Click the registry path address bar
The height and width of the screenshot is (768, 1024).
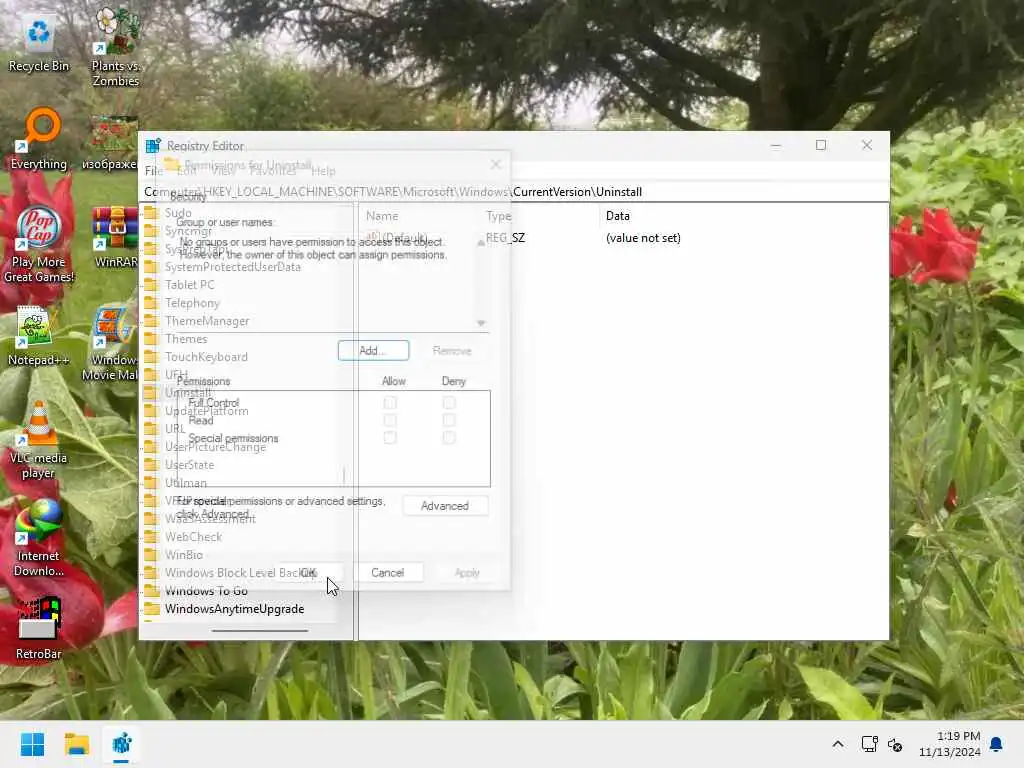pos(515,192)
